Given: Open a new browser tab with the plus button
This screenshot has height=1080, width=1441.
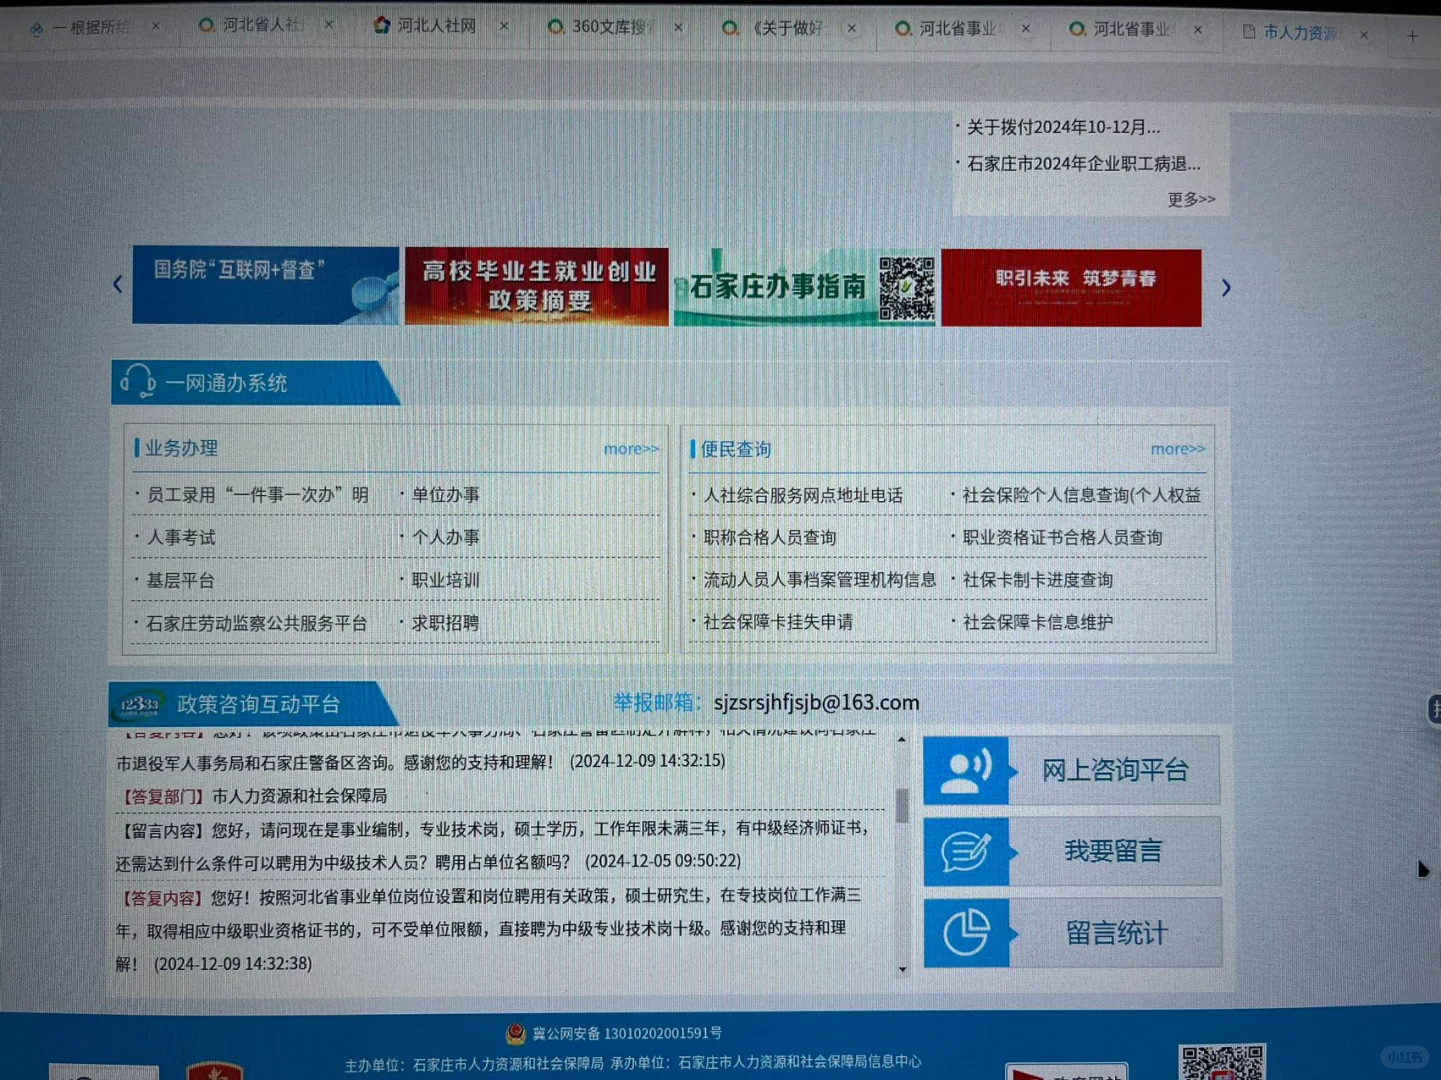Looking at the screenshot, I should pyautogui.click(x=1412, y=35).
